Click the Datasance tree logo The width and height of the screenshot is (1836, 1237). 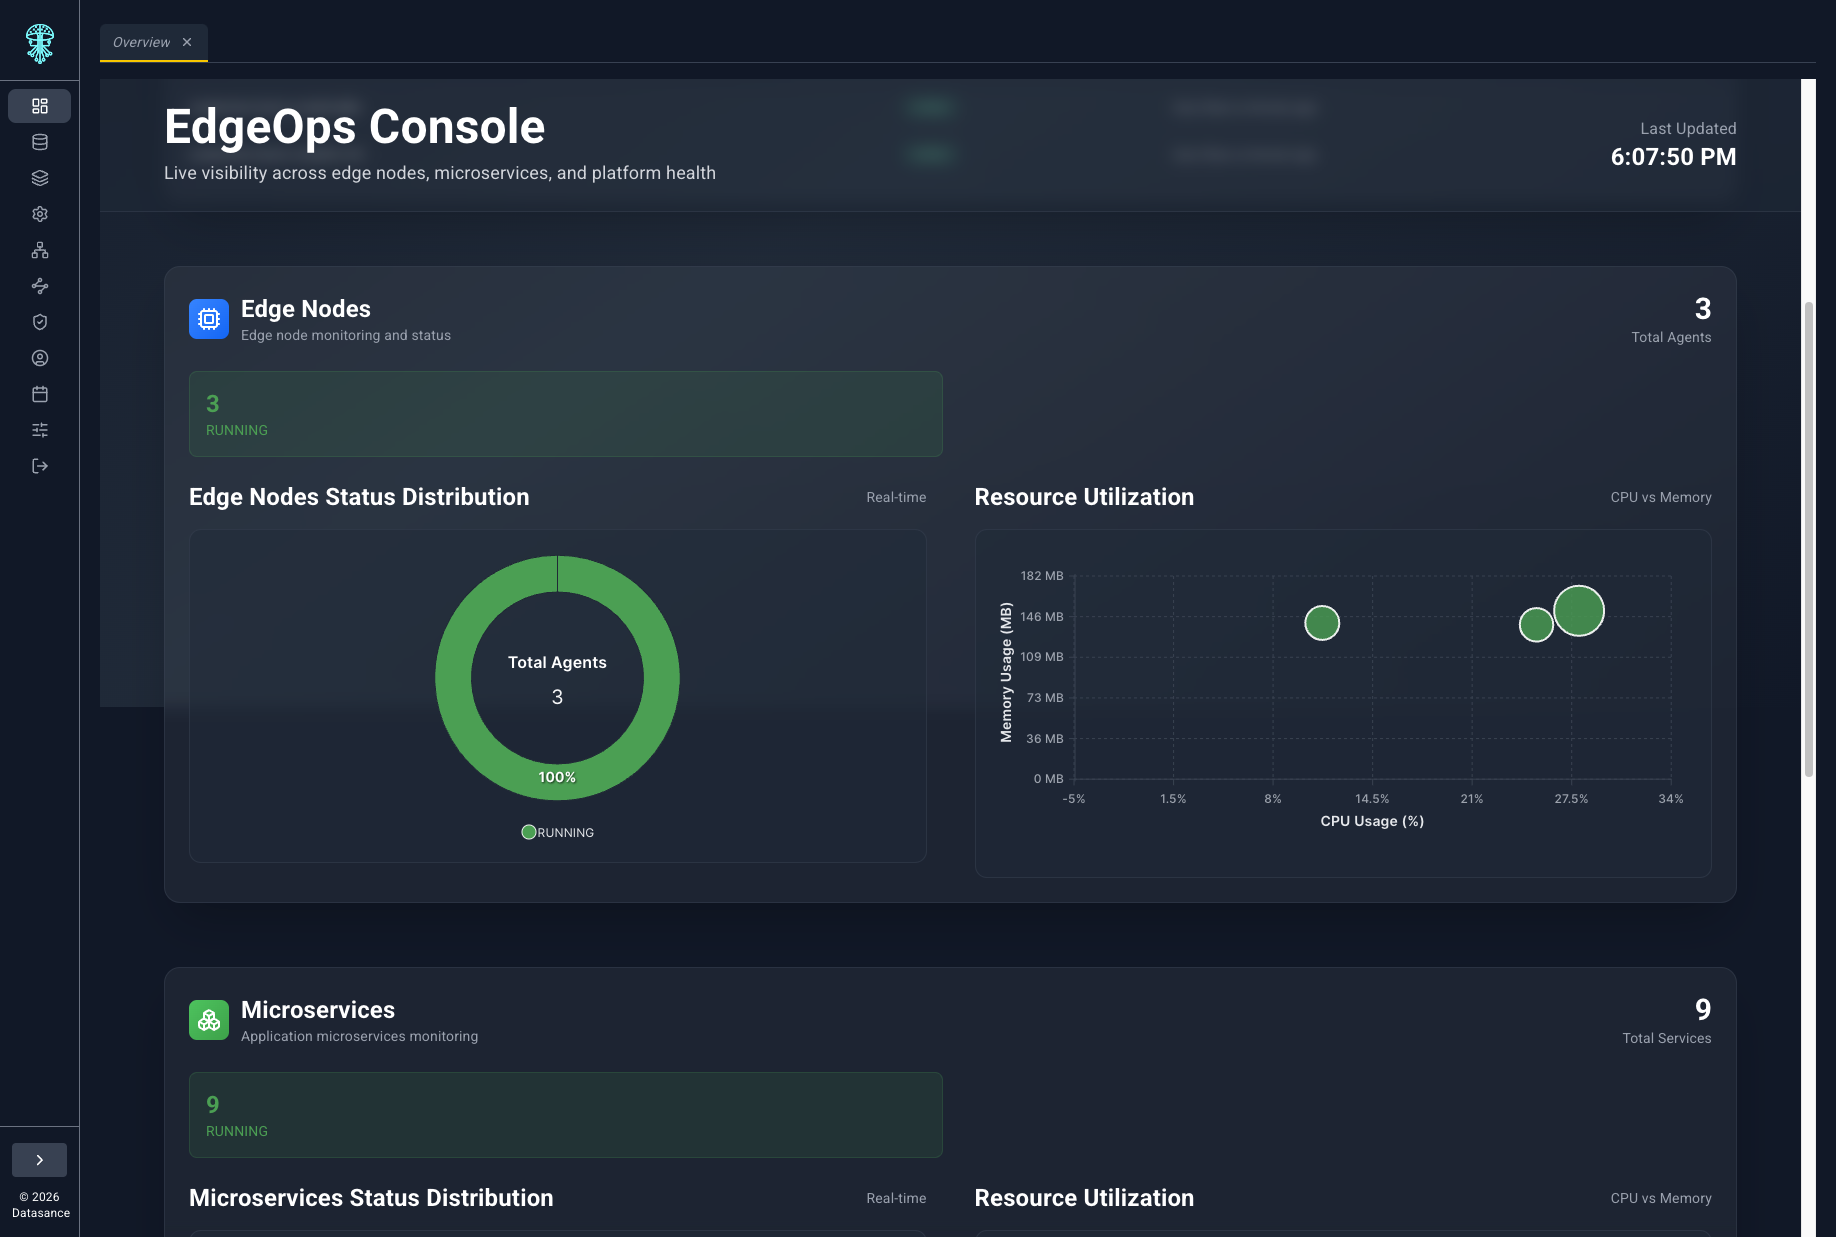(40, 43)
